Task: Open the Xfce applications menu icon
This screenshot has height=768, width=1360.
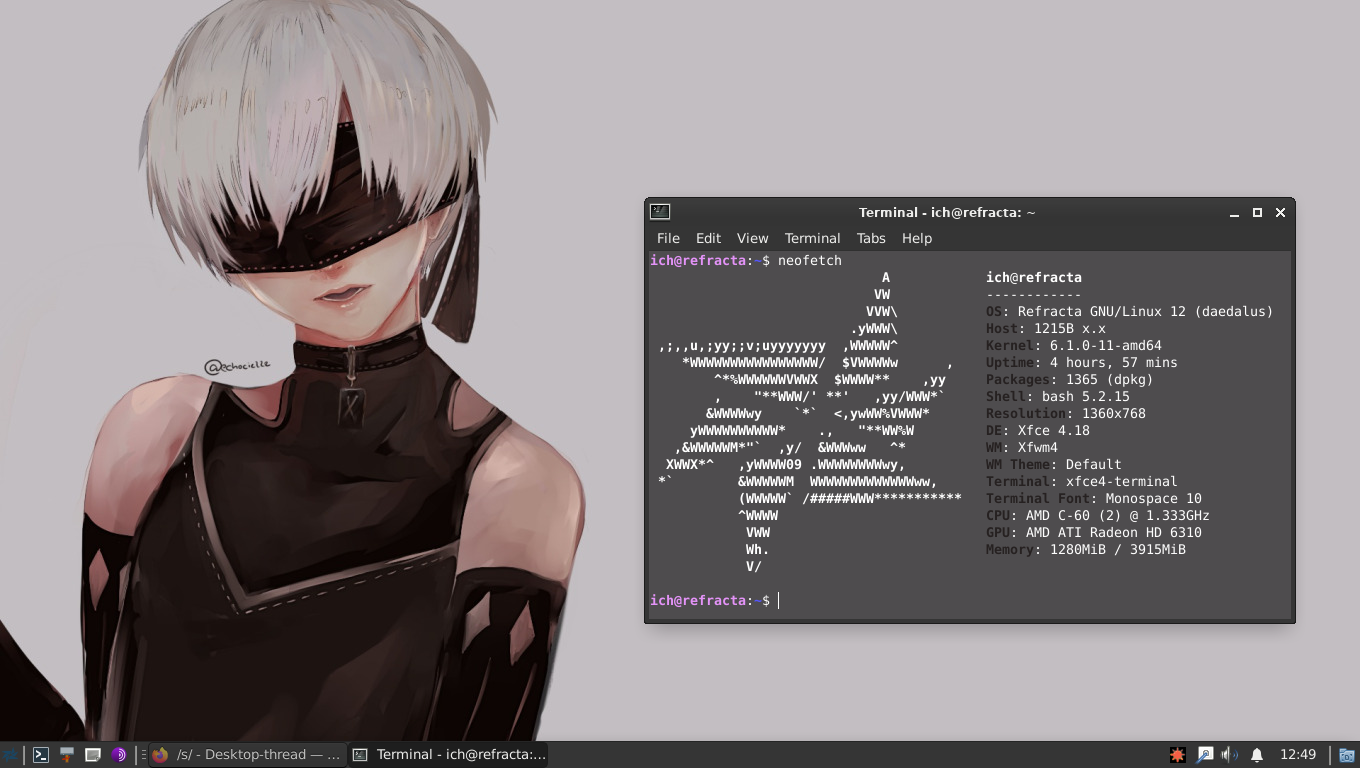Action: (9, 755)
